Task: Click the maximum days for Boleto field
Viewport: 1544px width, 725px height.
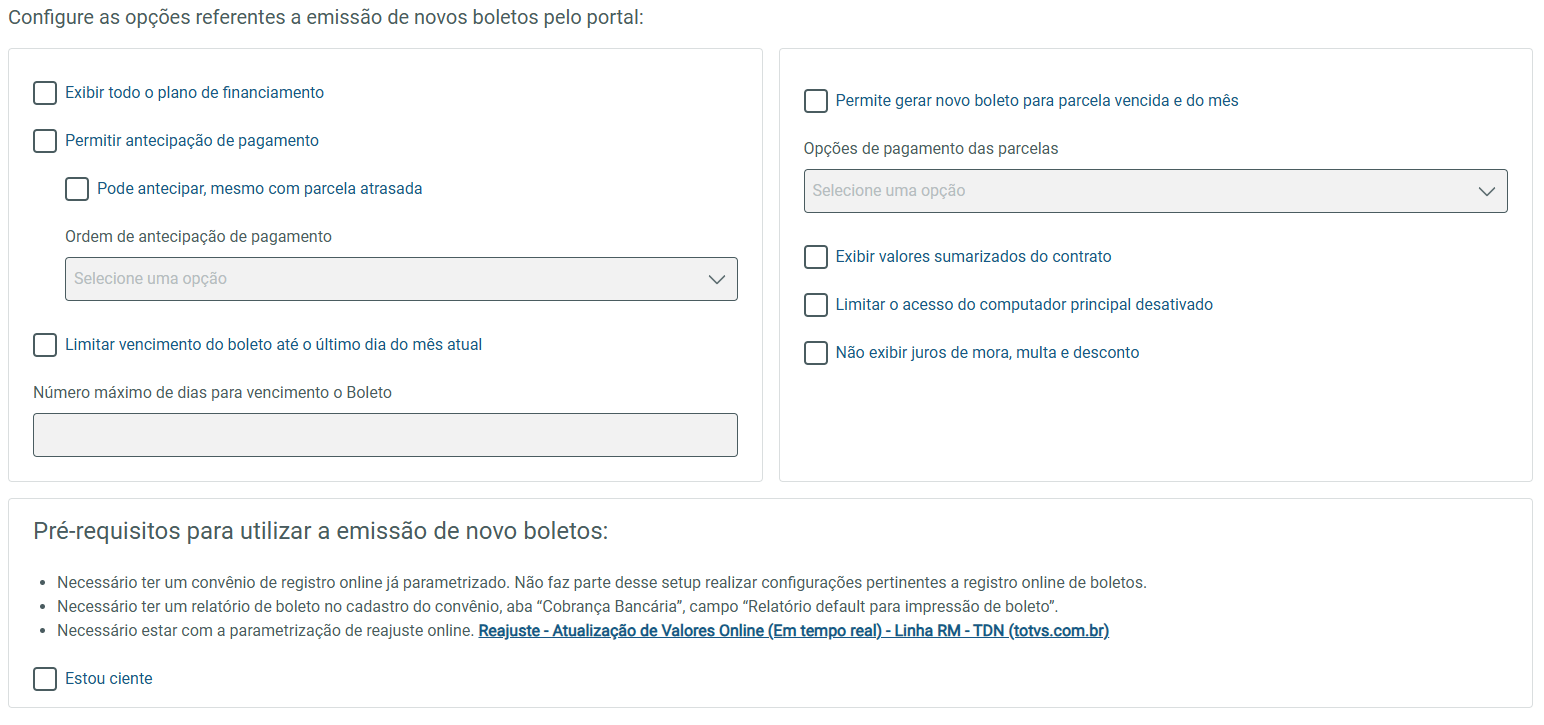Action: (x=385, y=435)
